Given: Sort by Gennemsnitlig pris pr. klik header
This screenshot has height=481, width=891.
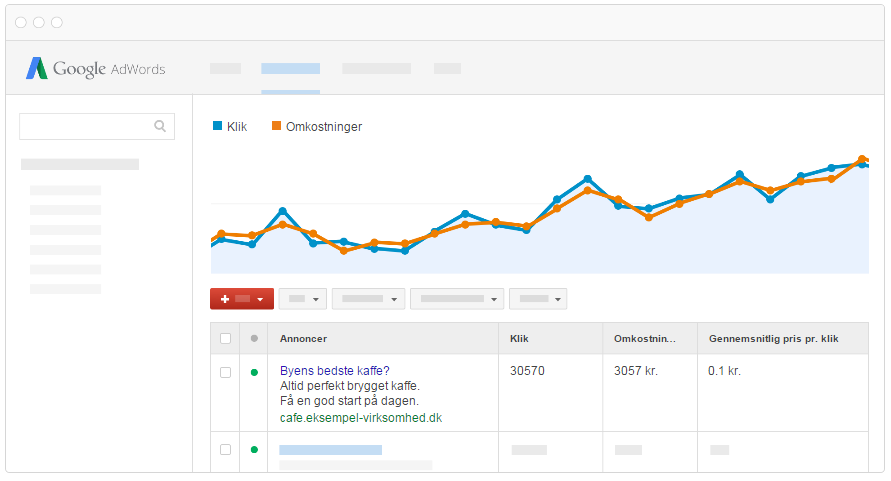Looking at the screenshot, I should tap(773, 338).
